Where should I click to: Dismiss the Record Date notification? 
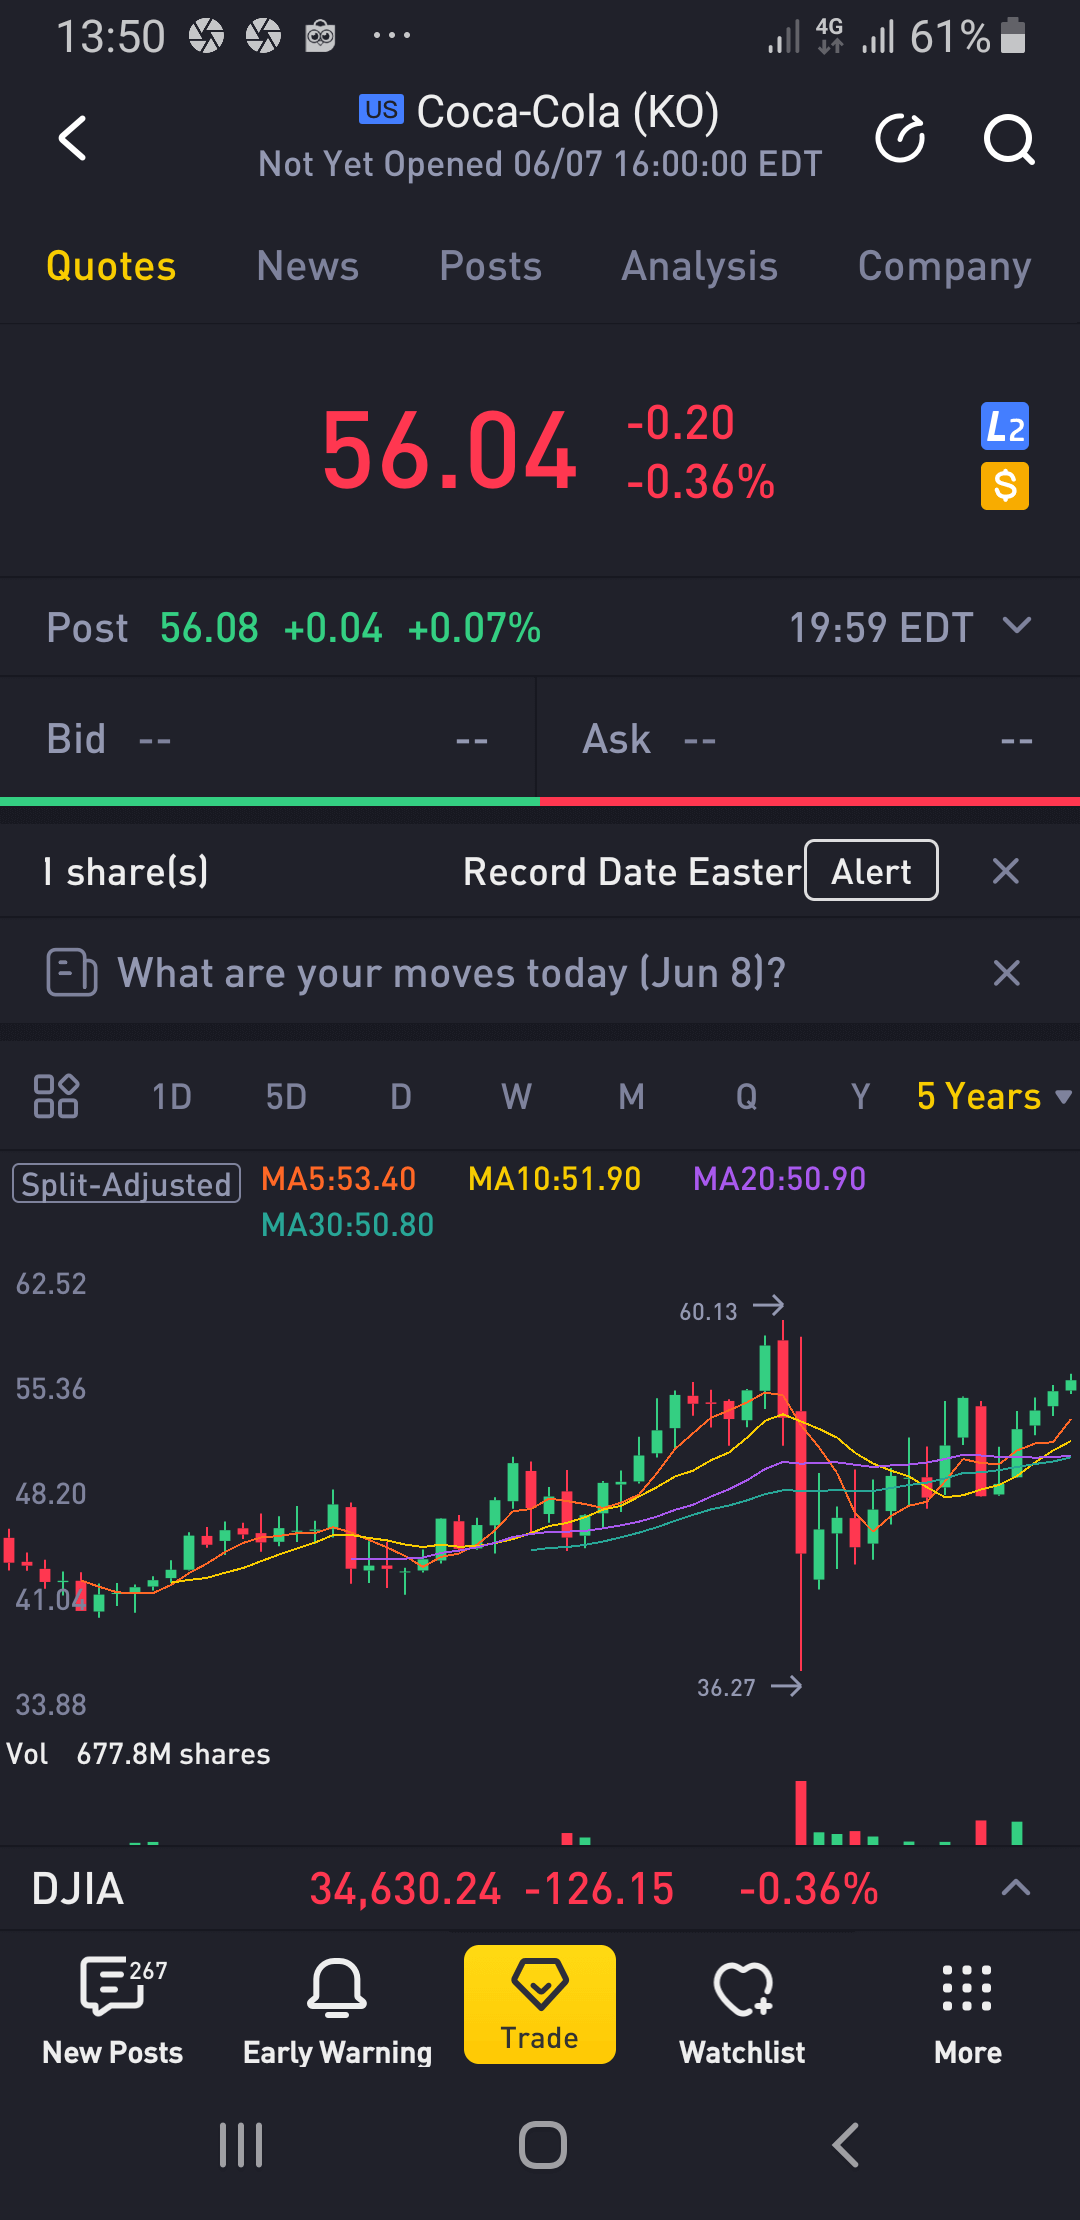pyautogui.click(x=1006, y=871)
